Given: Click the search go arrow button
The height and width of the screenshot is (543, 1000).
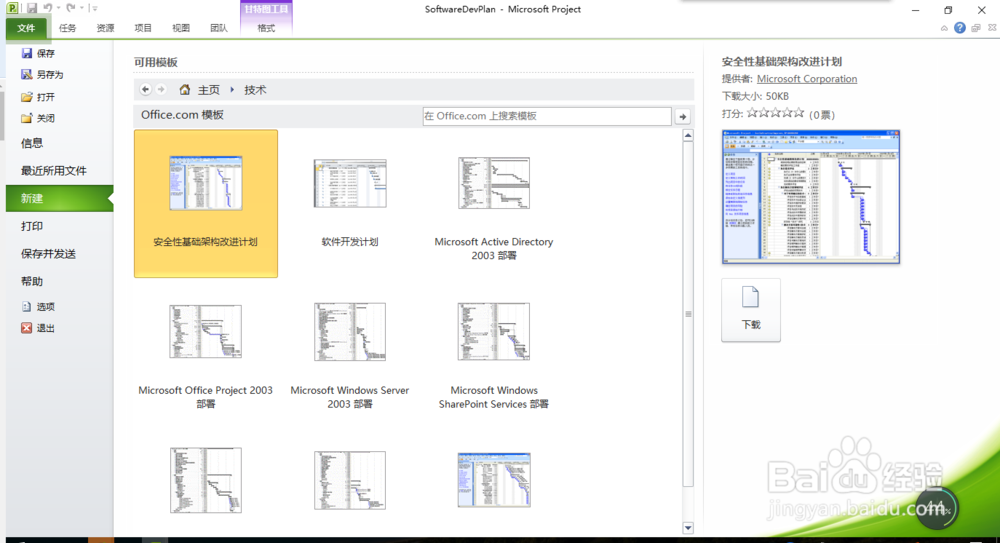Looking at the screenshot, I should [x=683, y=117].
